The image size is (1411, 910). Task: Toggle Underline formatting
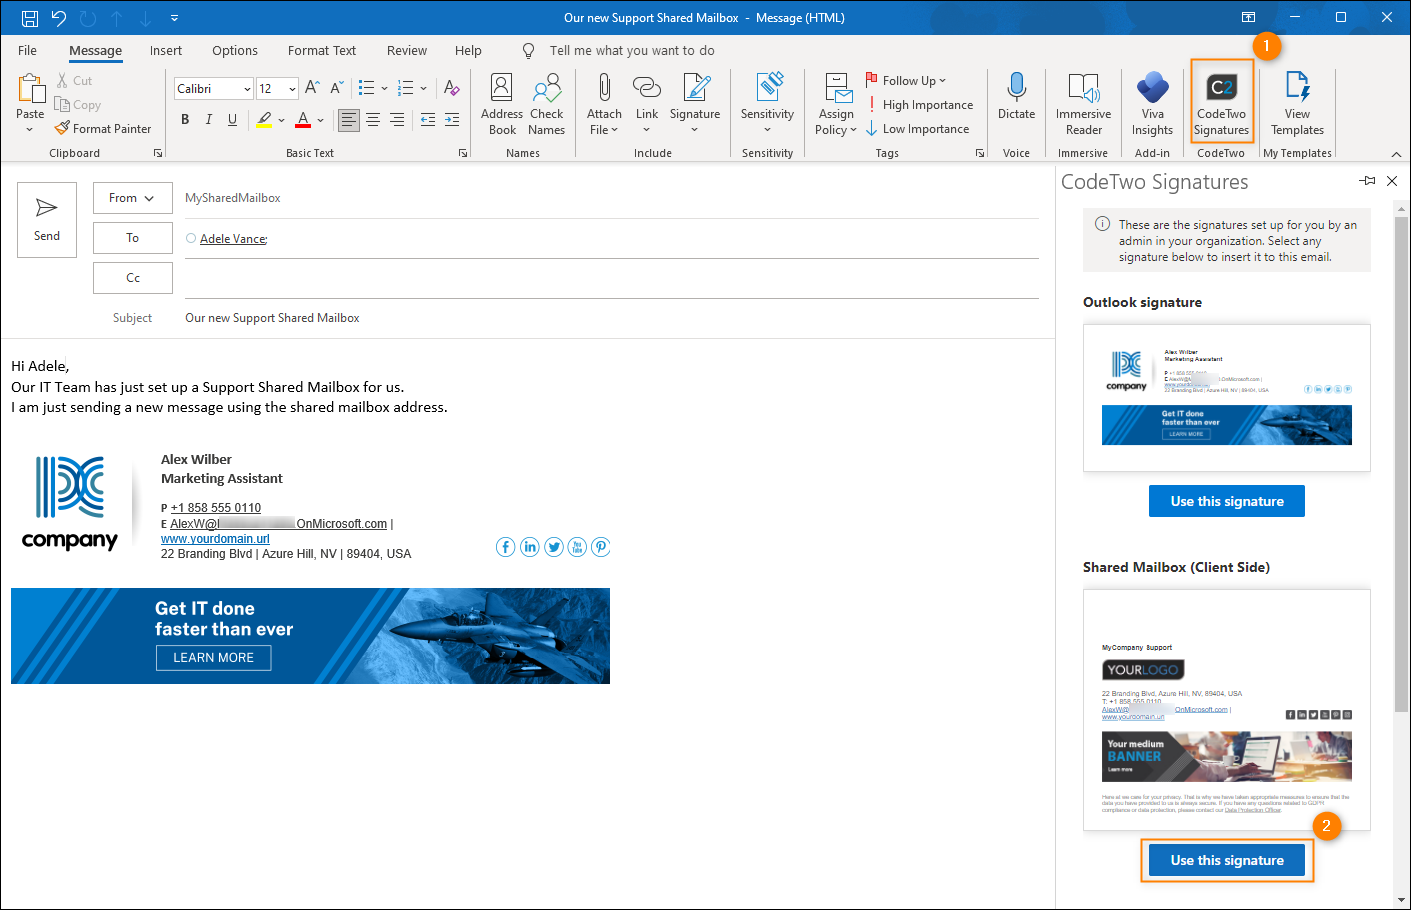pyautogui.click(x=233, y=120)
